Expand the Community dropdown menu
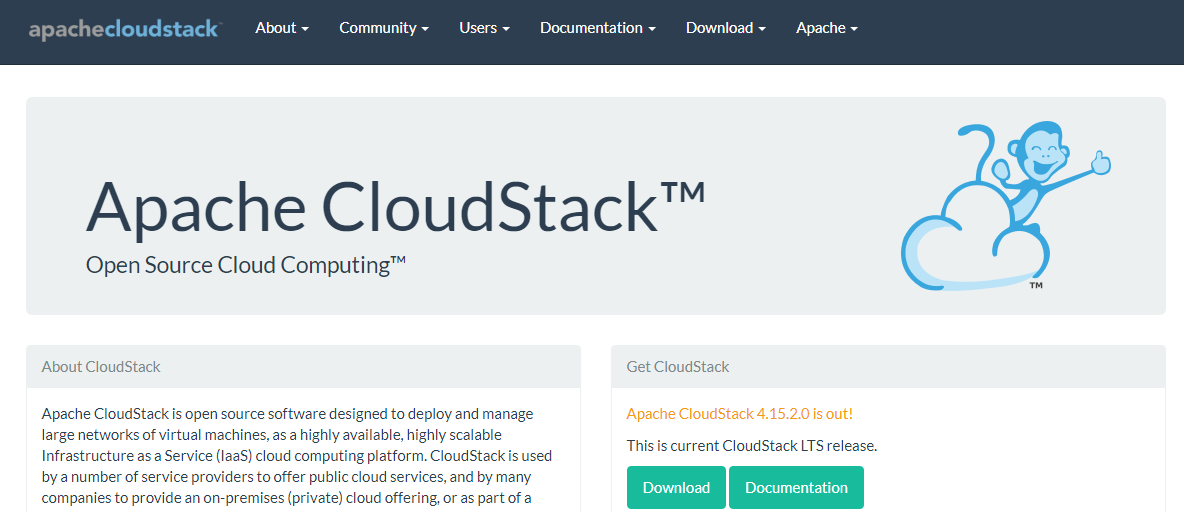The width and height of the screenshot is (1184, 512). tap(384, 28)
